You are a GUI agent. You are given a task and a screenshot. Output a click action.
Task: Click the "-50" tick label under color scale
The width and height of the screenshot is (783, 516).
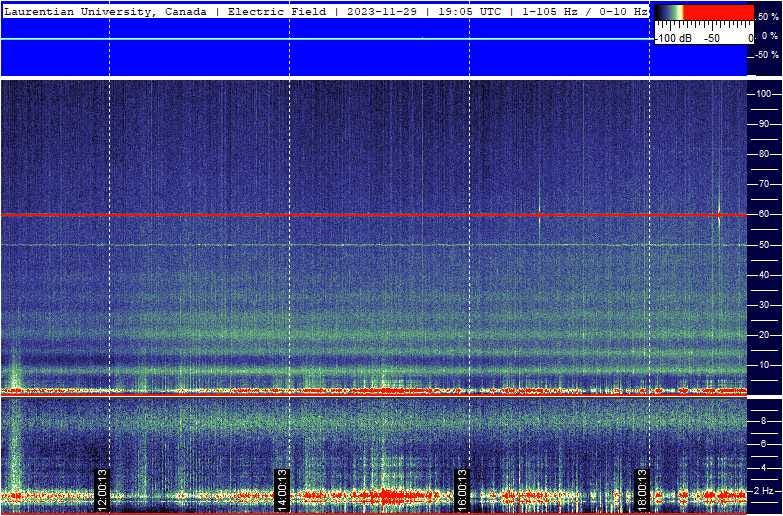[x=713, y=38]
